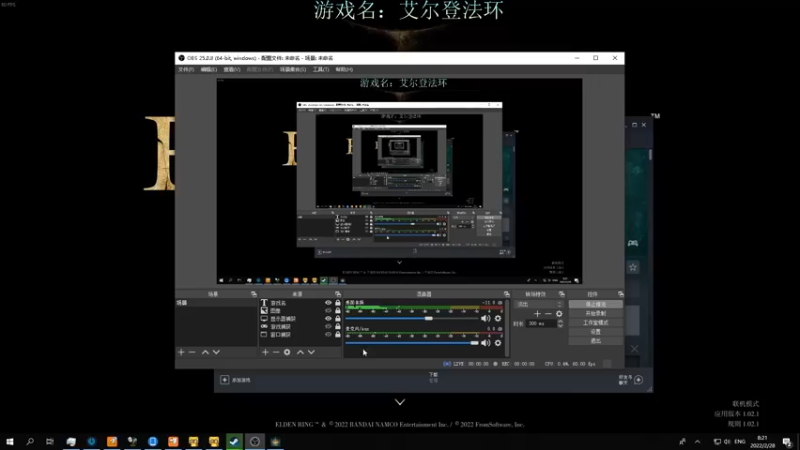Viewport: 800px width, 450px height.
Task: Open the Windows Start menu
Action: 10,441
